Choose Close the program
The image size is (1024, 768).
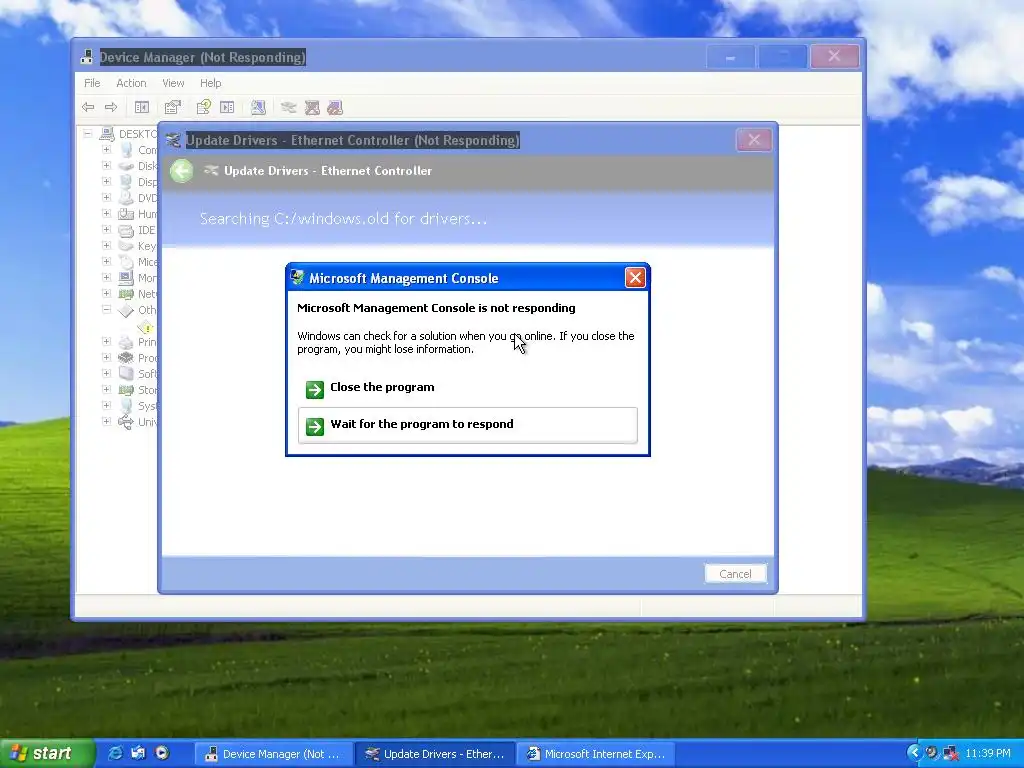(468, 388)
